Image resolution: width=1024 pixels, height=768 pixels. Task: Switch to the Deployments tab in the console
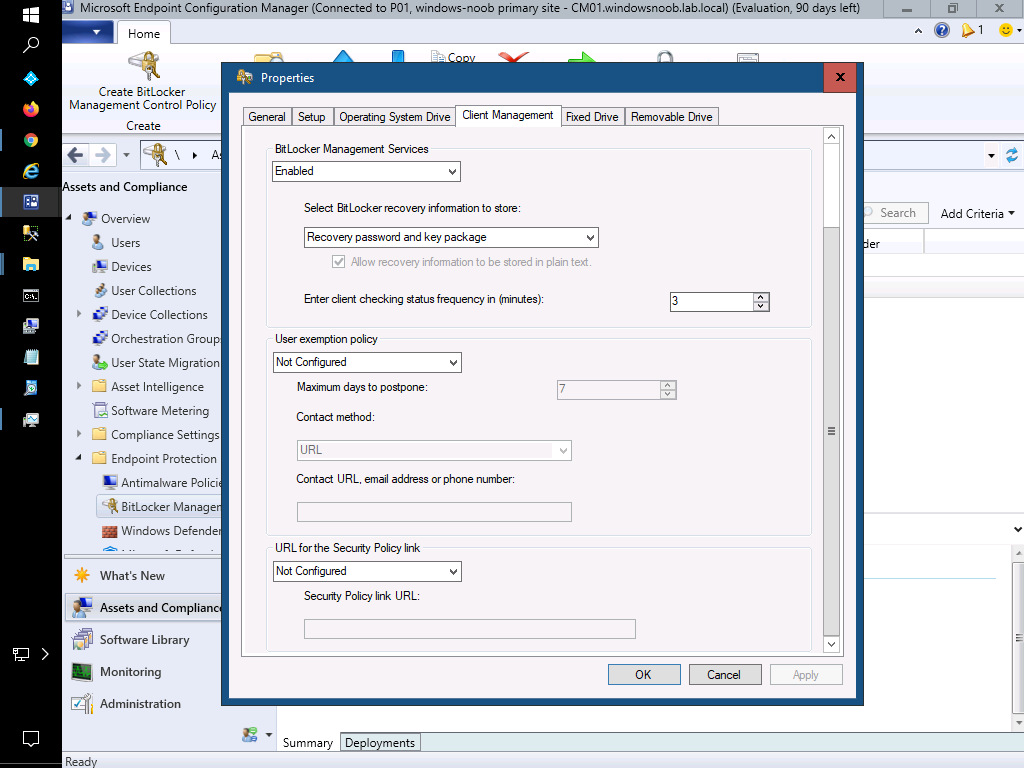coord(380,743)
